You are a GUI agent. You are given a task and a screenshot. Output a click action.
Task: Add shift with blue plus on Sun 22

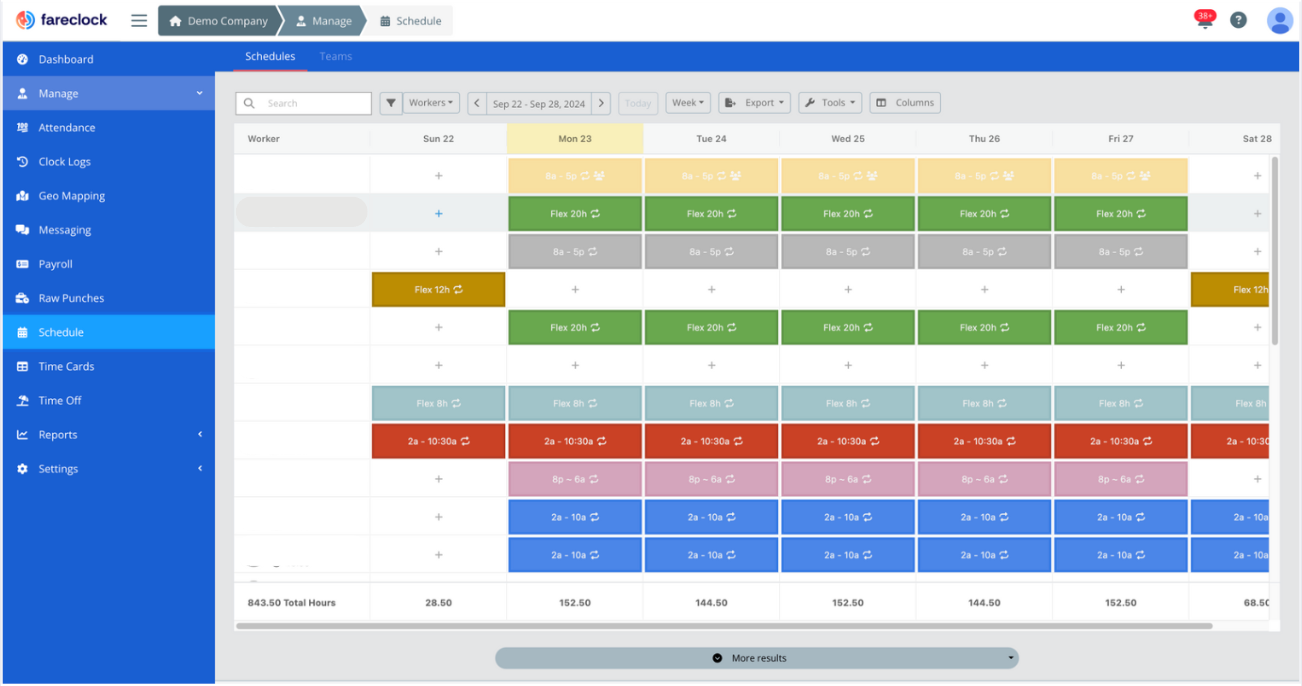(438, 214)
